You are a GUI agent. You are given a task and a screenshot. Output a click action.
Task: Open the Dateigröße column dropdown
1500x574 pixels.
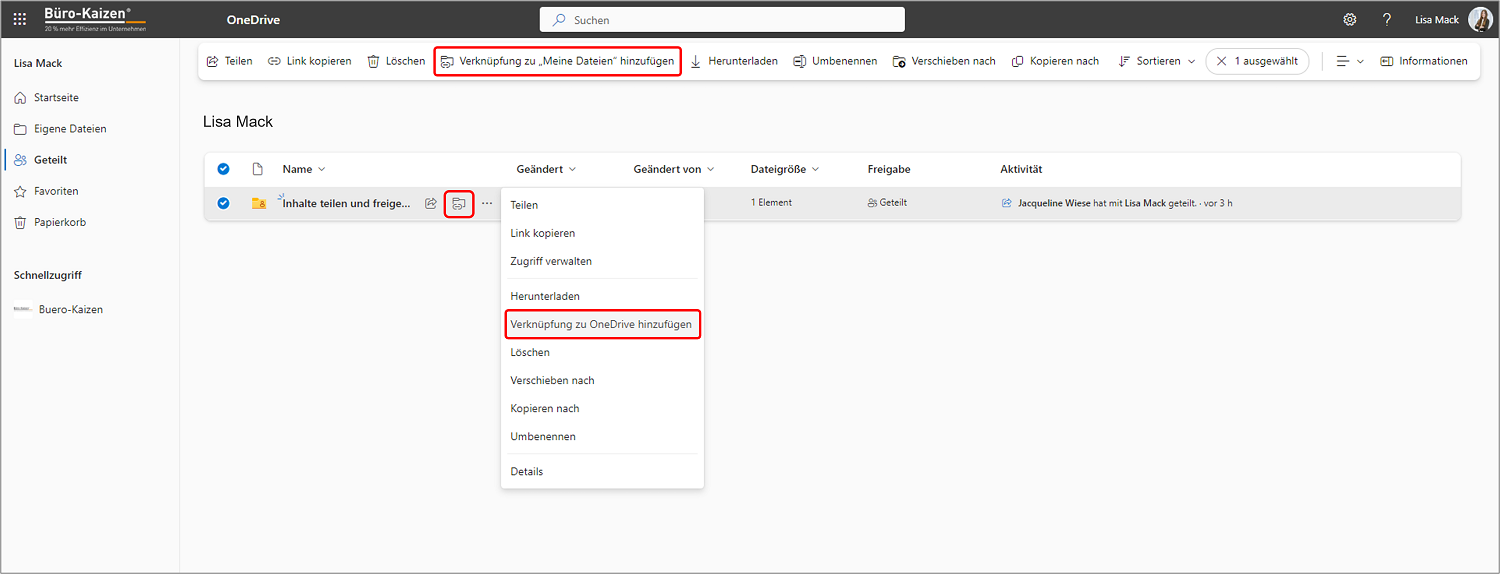click(x=785, y=169)
